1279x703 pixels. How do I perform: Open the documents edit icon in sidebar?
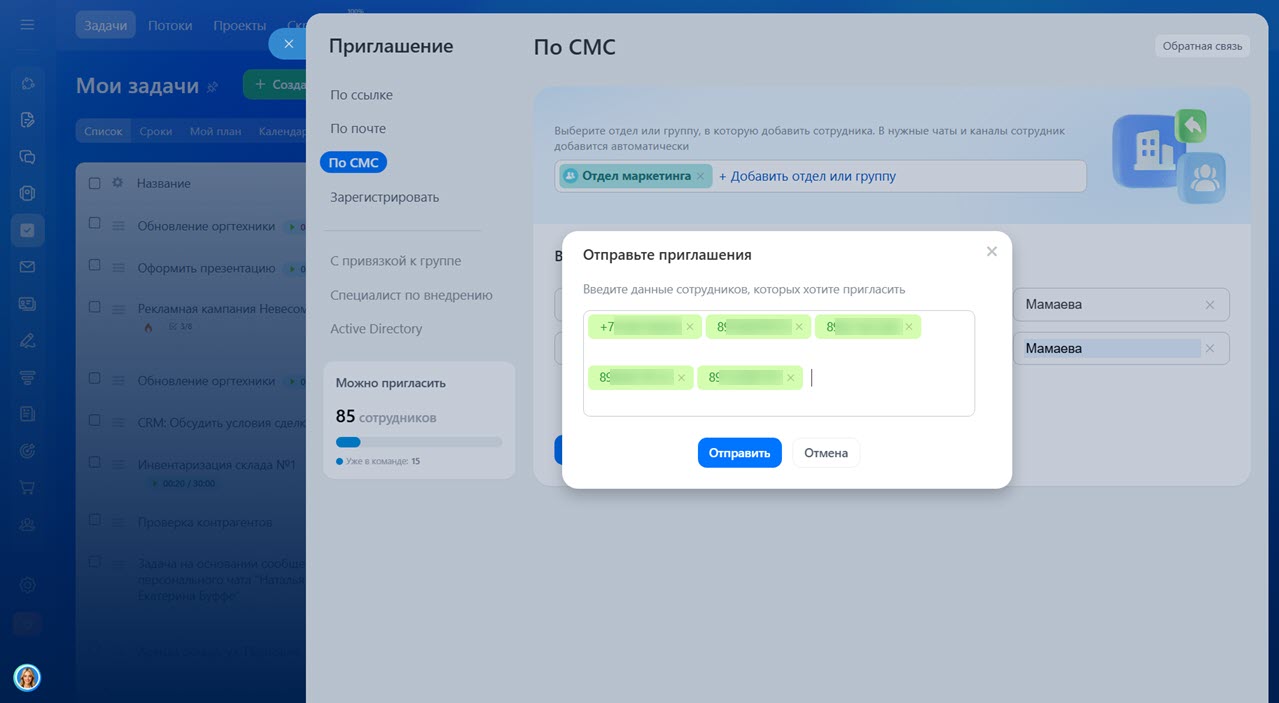point(27,120)
